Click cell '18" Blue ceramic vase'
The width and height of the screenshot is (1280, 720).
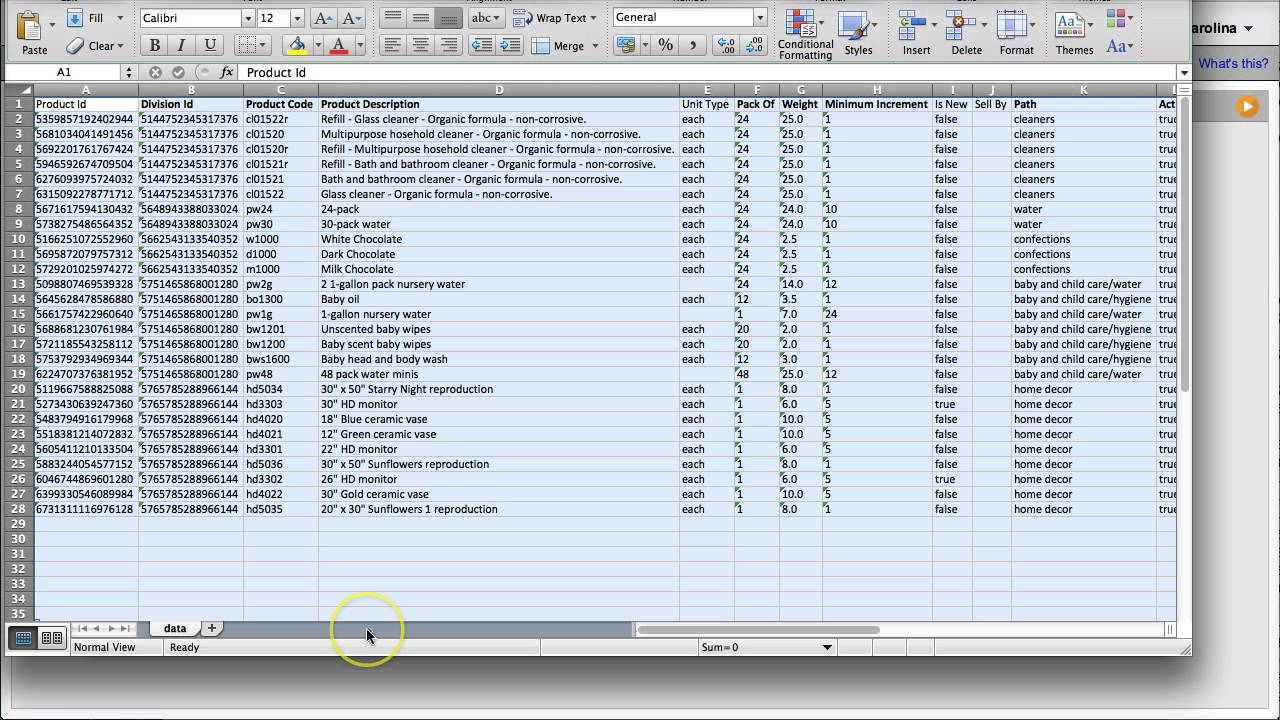point(498,419)
